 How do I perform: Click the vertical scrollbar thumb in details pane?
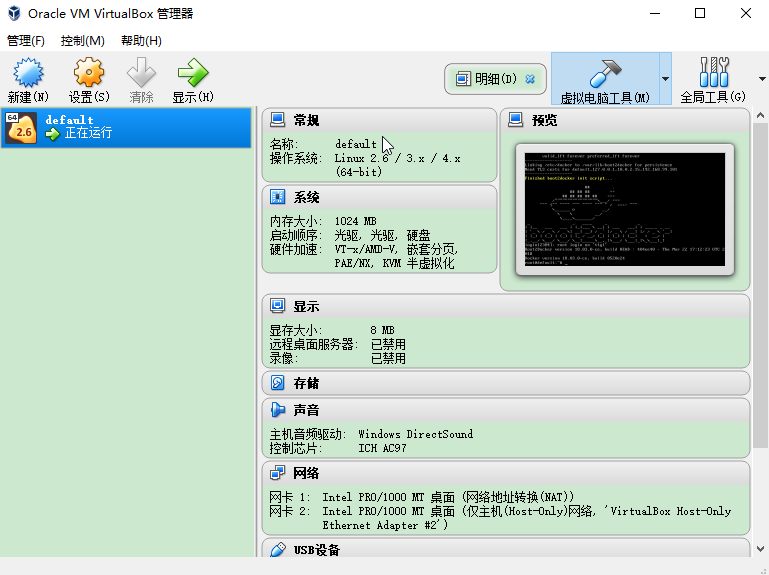pyautogui.click(x=761, y=286)
